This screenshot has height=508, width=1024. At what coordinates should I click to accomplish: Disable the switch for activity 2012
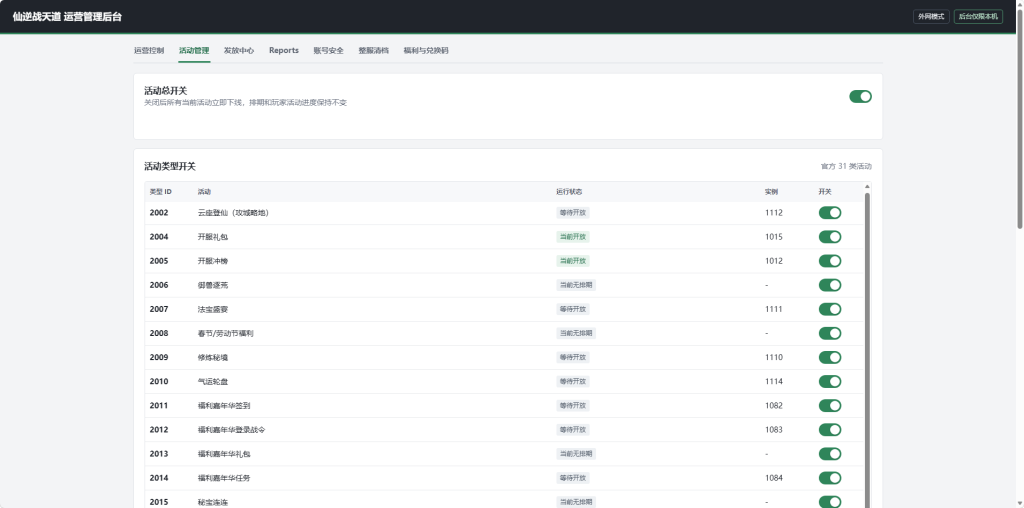830,430
